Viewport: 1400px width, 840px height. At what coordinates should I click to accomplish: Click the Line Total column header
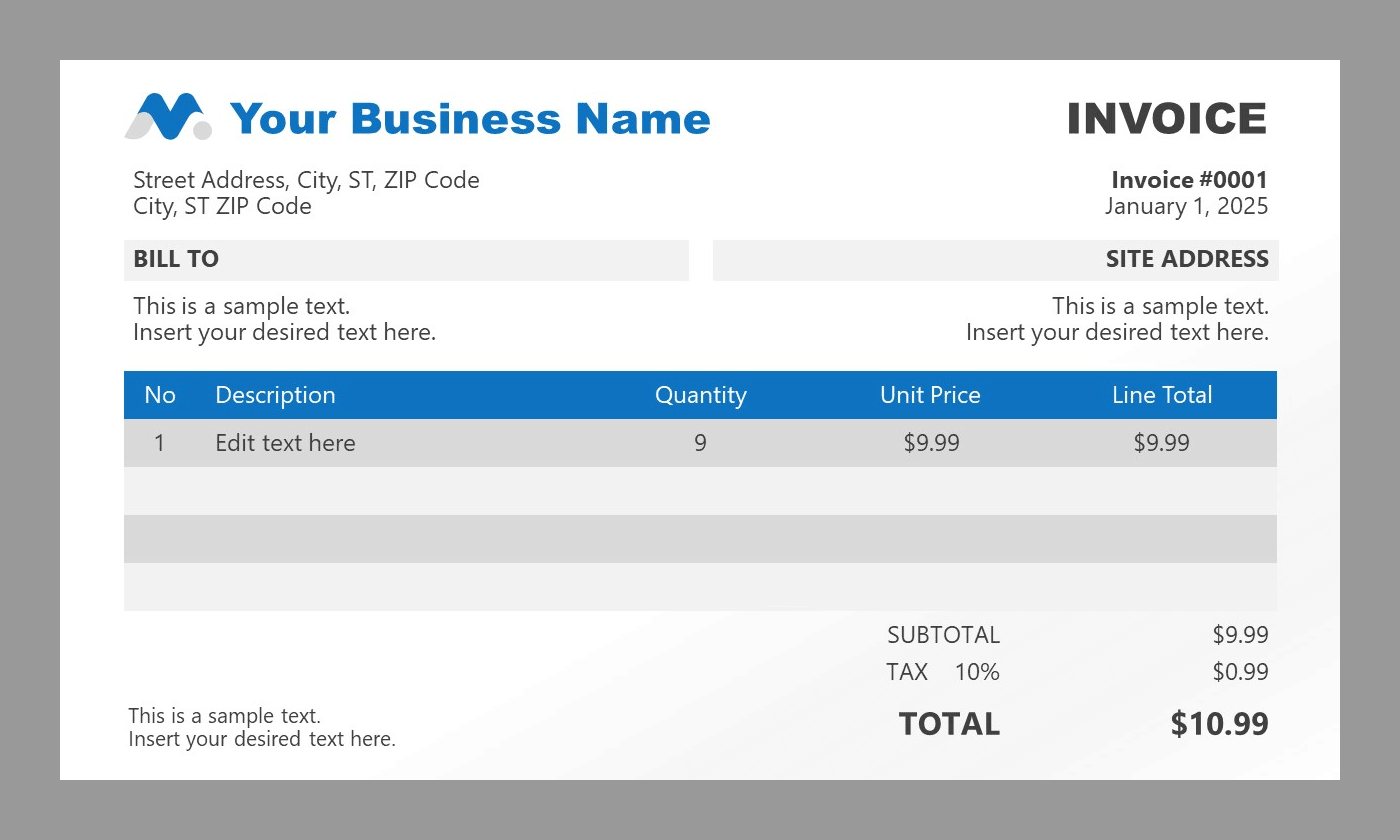click(1162, 395)
